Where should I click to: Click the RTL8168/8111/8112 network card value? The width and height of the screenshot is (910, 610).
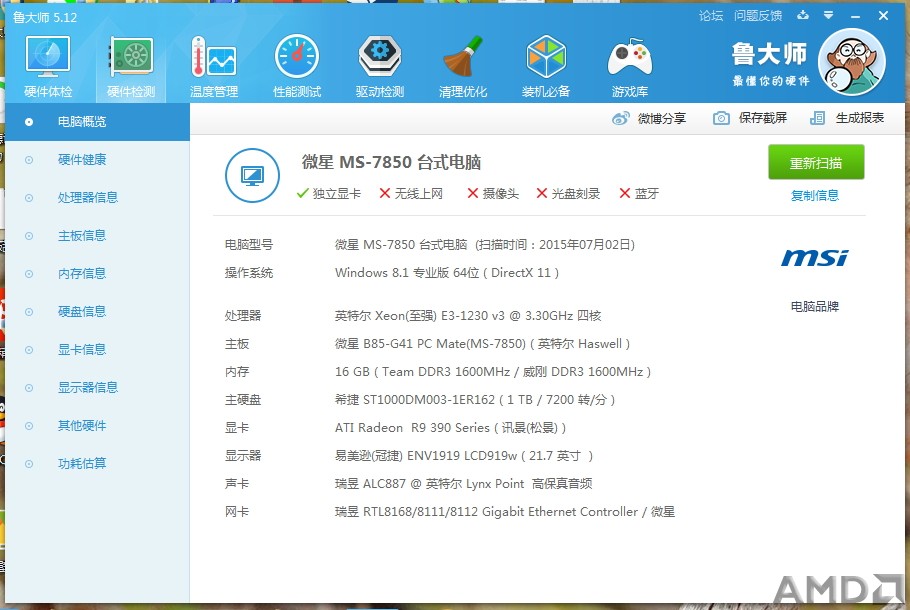[x=505, y=512]
